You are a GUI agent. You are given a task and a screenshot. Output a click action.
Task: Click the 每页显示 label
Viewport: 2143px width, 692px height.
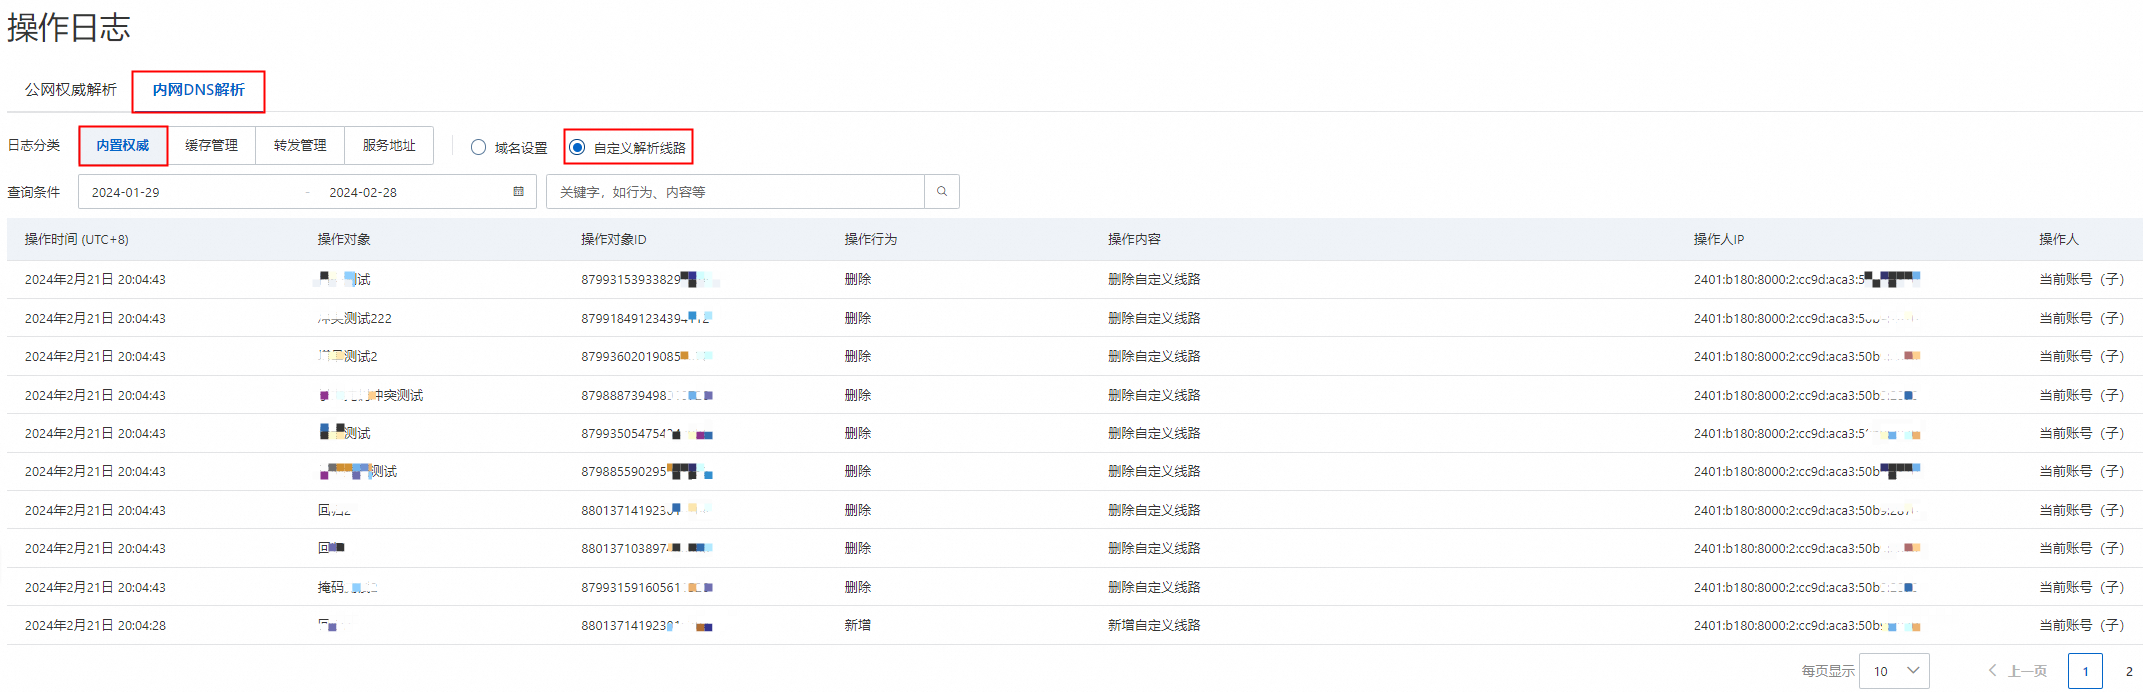(x=1828, y=671)
